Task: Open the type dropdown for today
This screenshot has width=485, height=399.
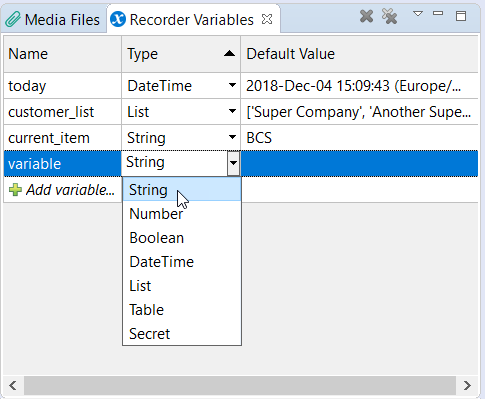Action: click(232, 85)
